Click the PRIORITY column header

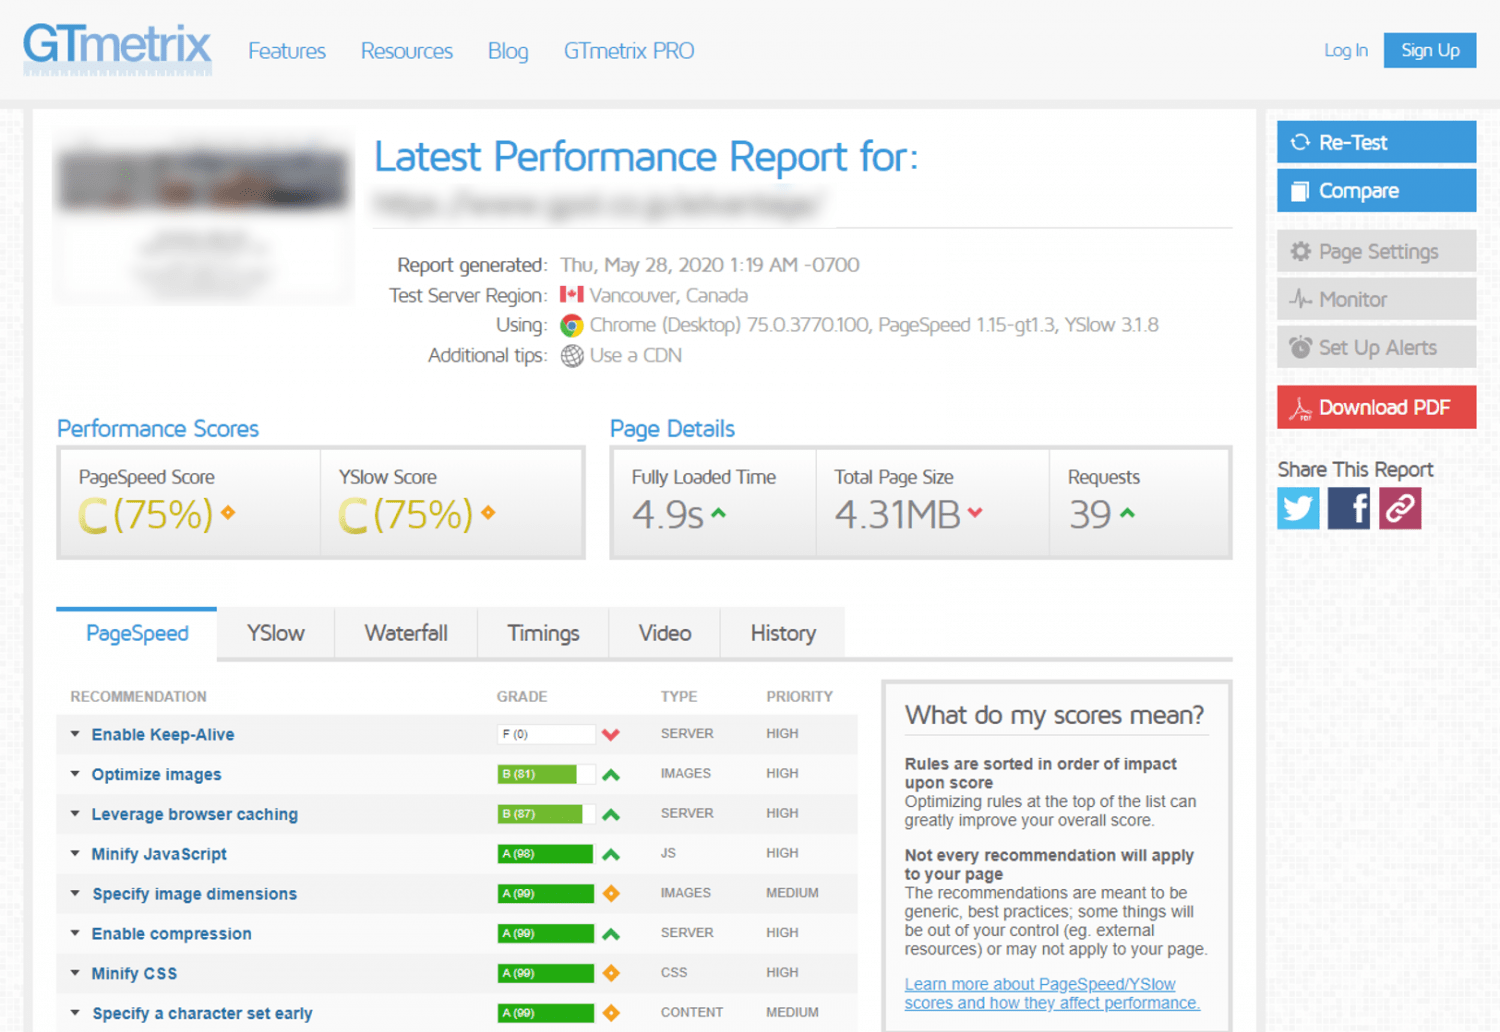[x=799, y=696]
